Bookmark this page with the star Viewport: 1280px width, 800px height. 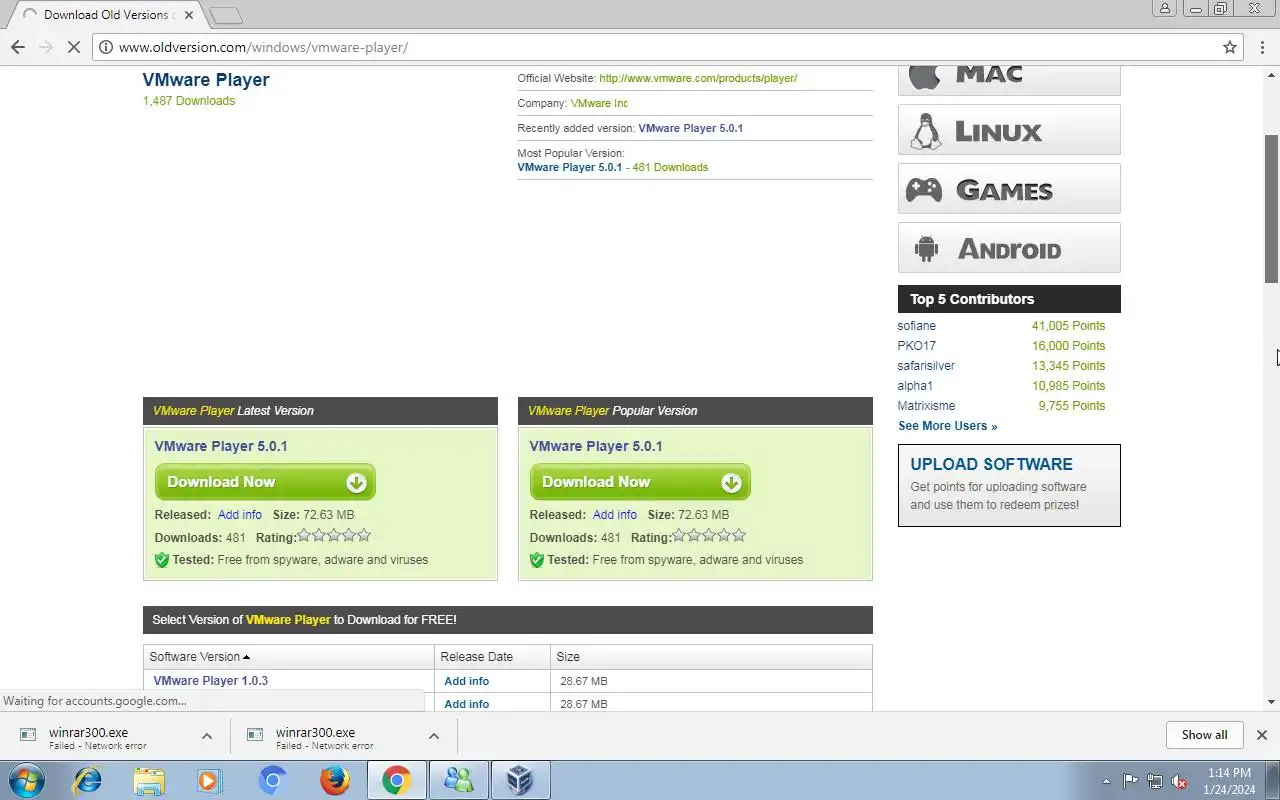tap(1230, 47)
